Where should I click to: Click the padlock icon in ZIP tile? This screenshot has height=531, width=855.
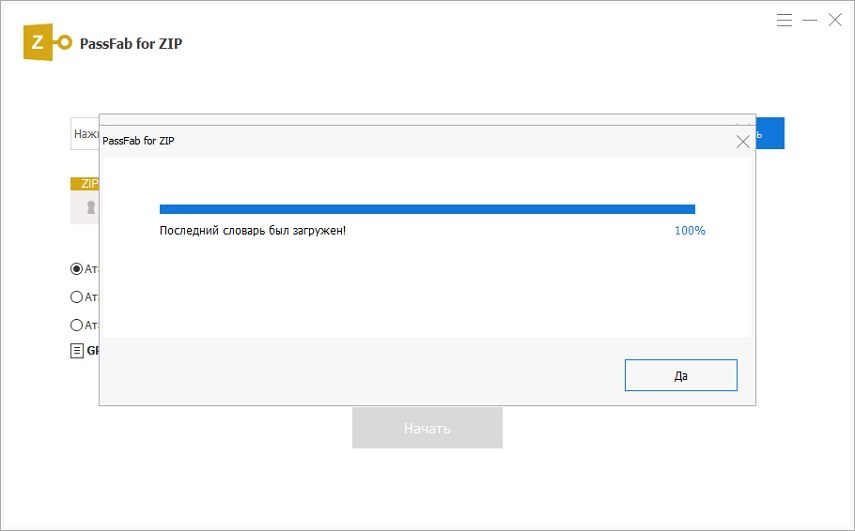point(90,207)
